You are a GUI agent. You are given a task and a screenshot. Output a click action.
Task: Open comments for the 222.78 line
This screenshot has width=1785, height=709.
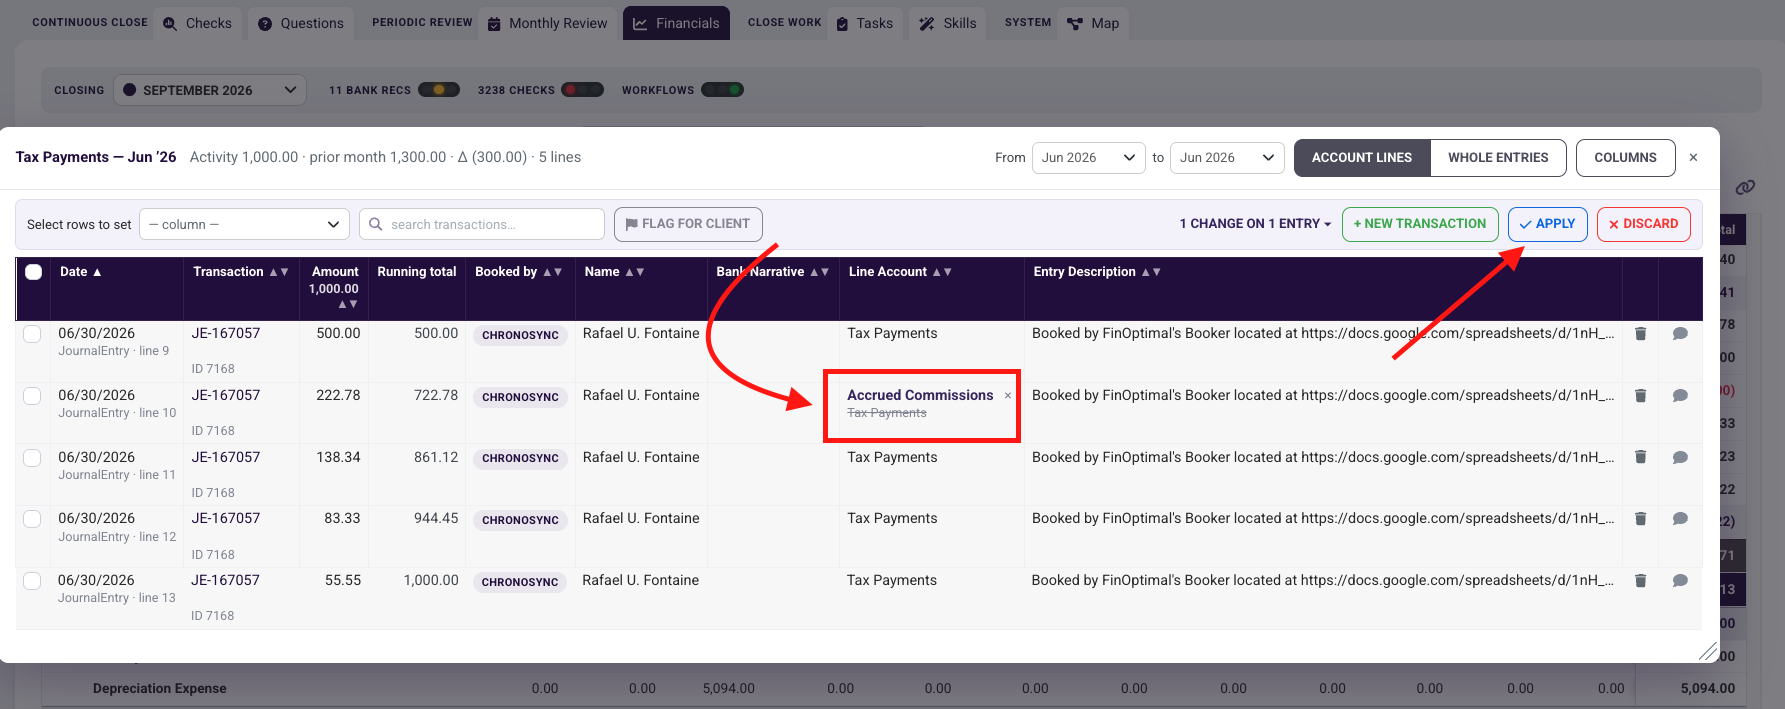pyautogui.click(x=1680, y=396)
